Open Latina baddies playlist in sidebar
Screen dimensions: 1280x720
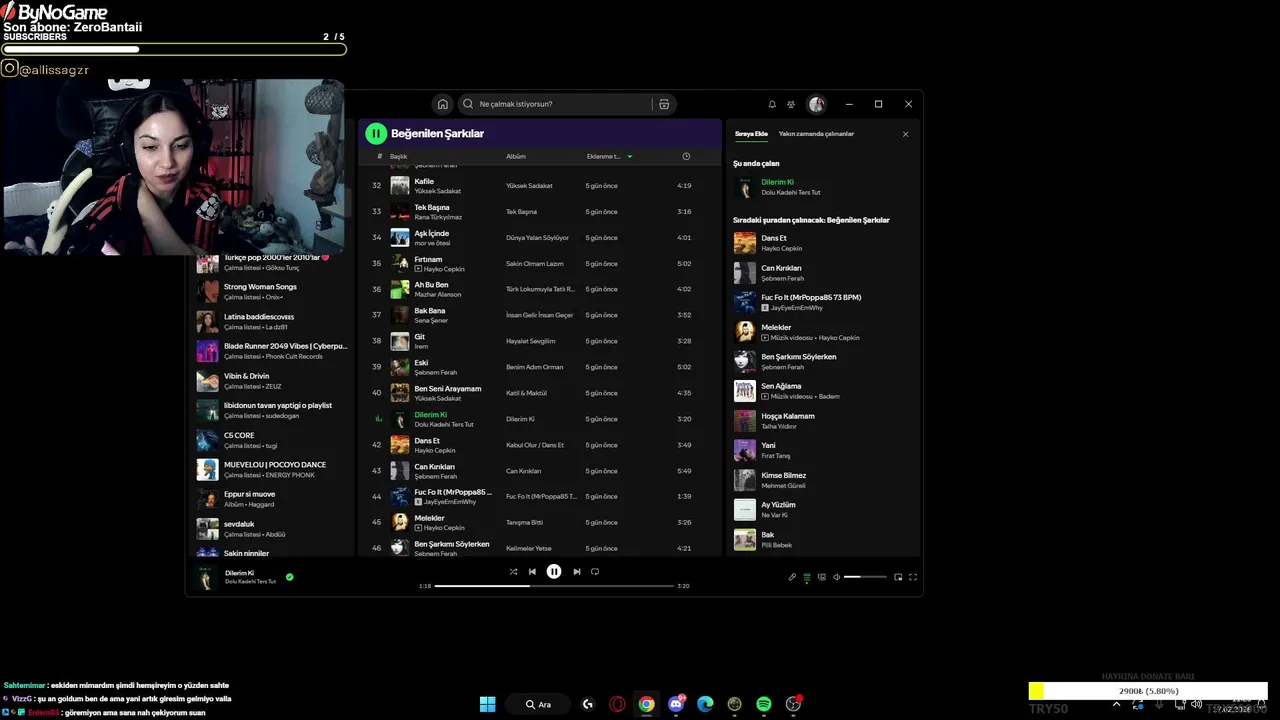pos(272,322)
